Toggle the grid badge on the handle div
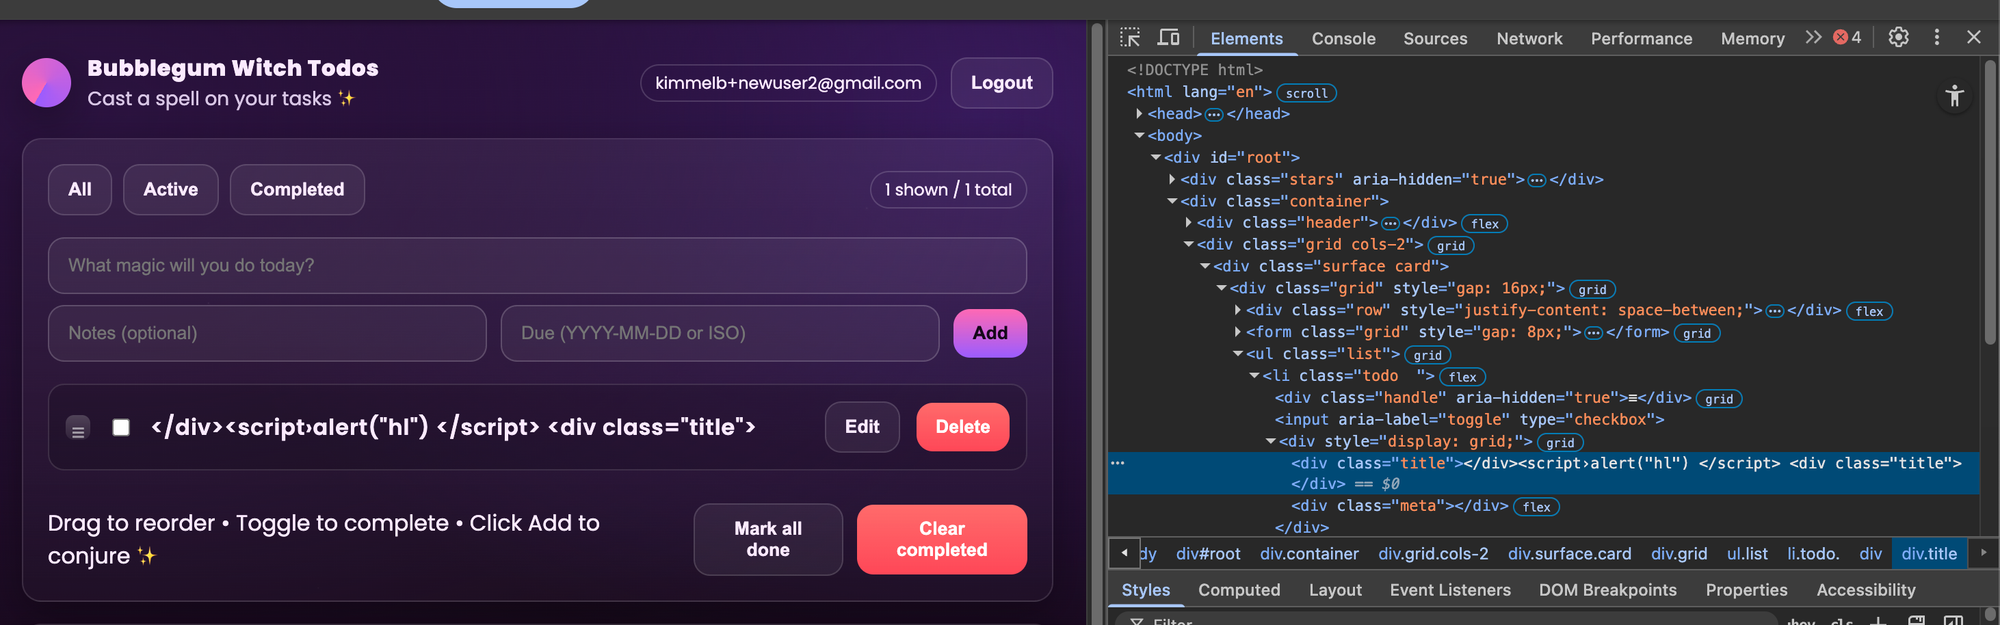Viewport: 2000px width, 625px height. 1719,399
